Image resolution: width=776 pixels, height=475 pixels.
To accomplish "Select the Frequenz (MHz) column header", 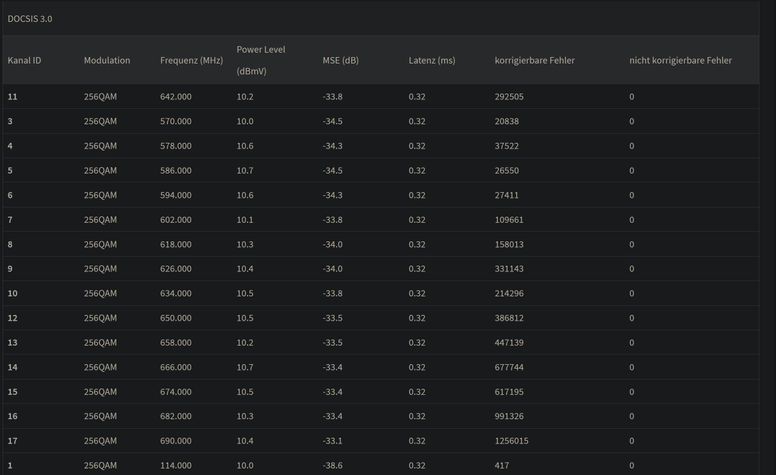I will pyautogui.click(x=191, y=61).
